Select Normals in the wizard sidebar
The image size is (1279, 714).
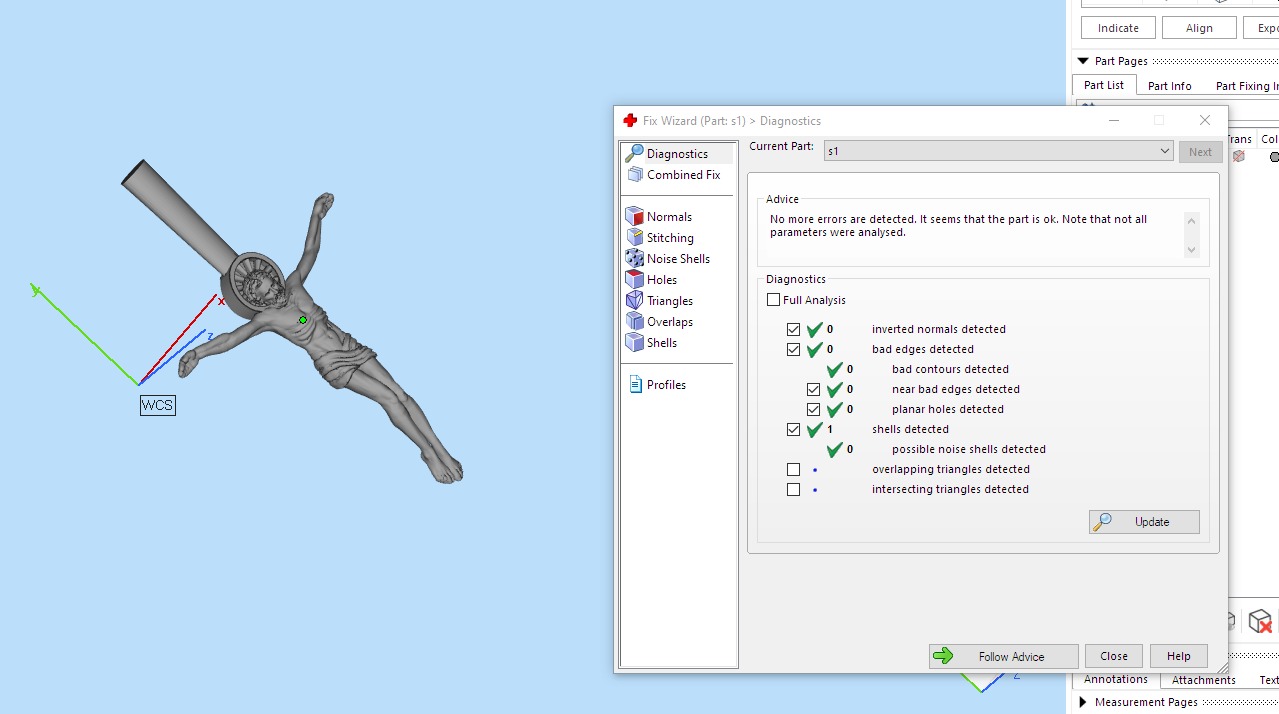[668, 216]
